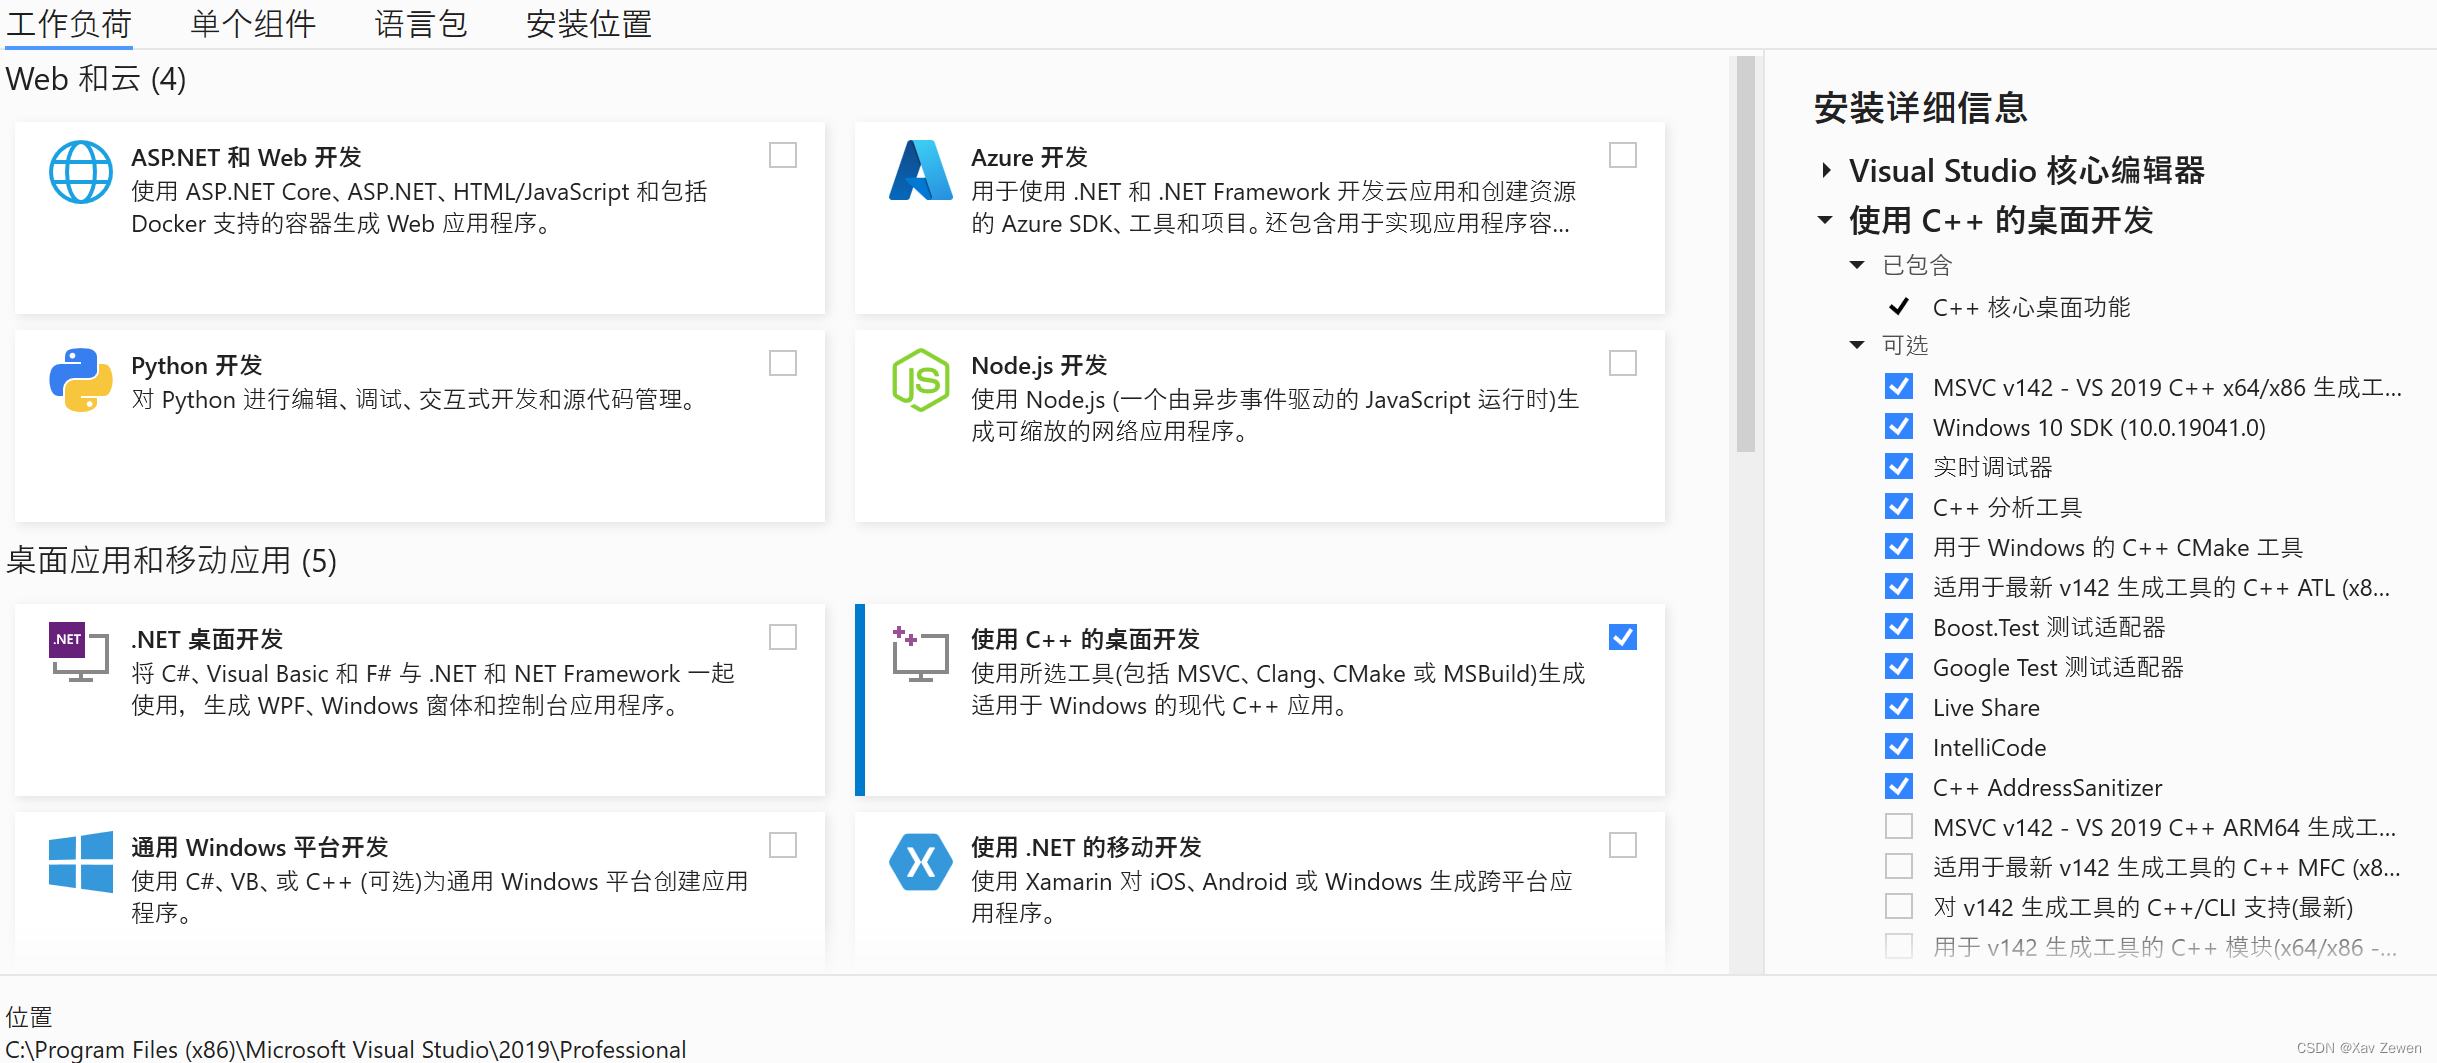Check the Azure 开发 workload checkbox

[x=1623, y=155]
